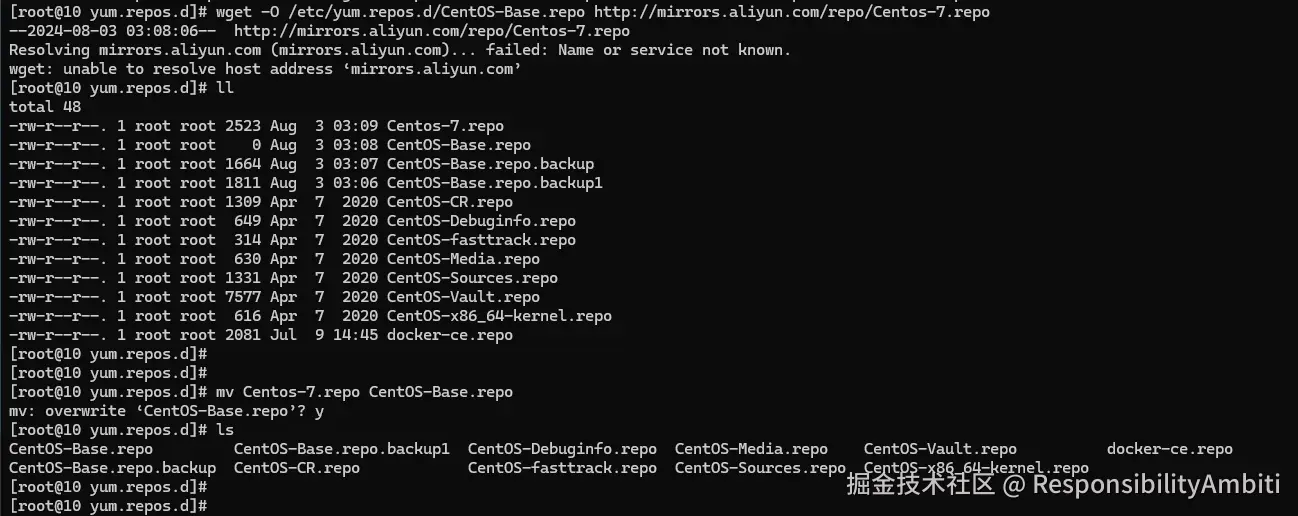Select CentOS-Sources.repo in the long listing
This screenshot has height=516, width=1298.
pos(472,278)
